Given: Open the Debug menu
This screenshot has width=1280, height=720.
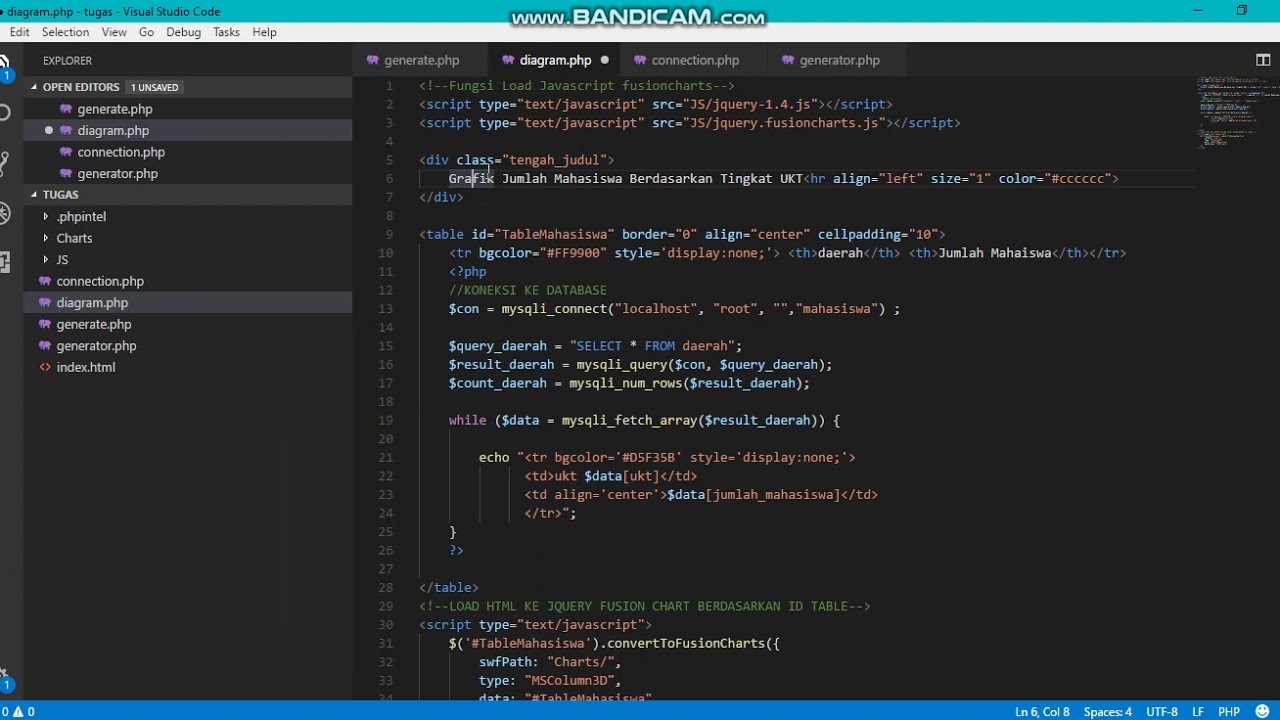Looking at the screenshot, I should [183, 32].
